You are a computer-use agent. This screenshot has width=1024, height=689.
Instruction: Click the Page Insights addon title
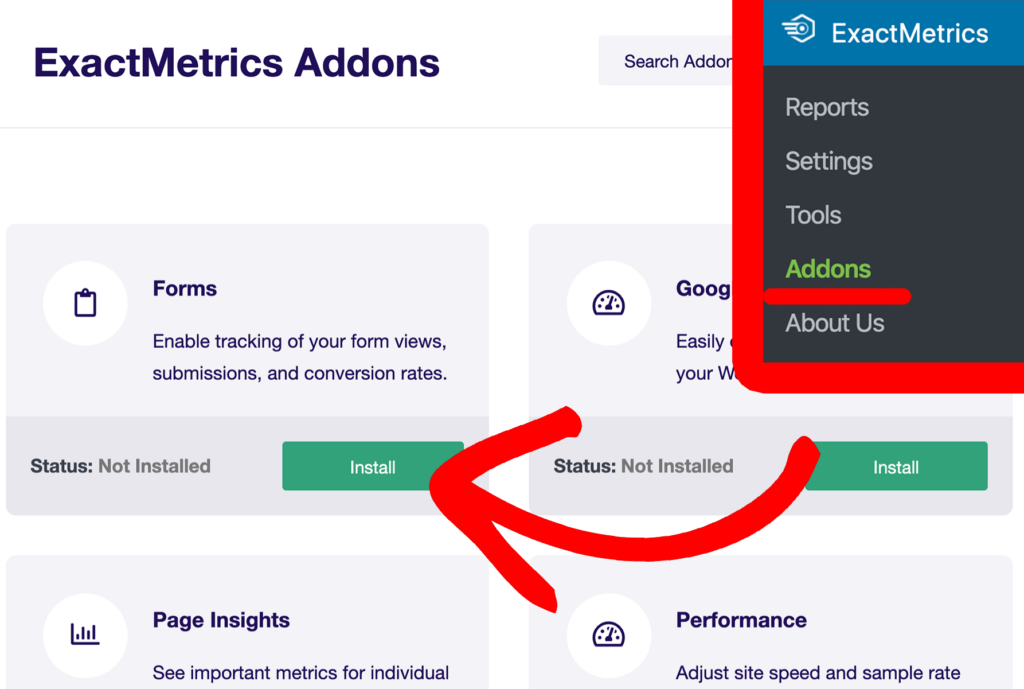[221, 621]
